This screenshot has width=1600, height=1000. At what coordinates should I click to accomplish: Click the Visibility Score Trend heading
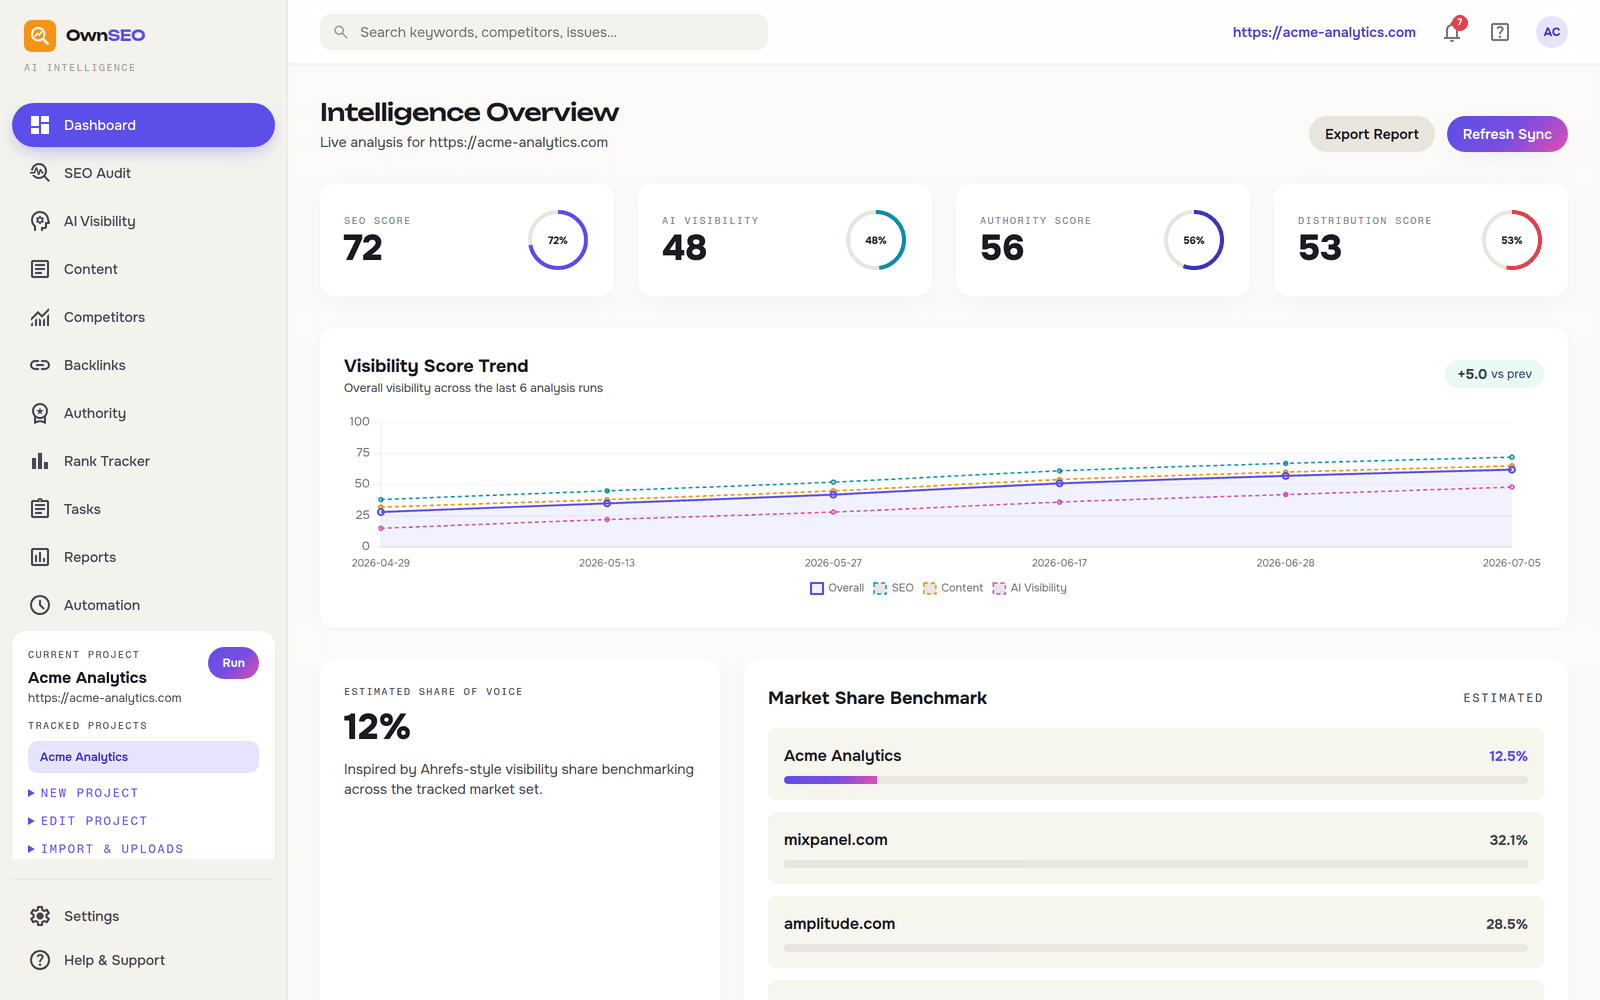[436, 366]
